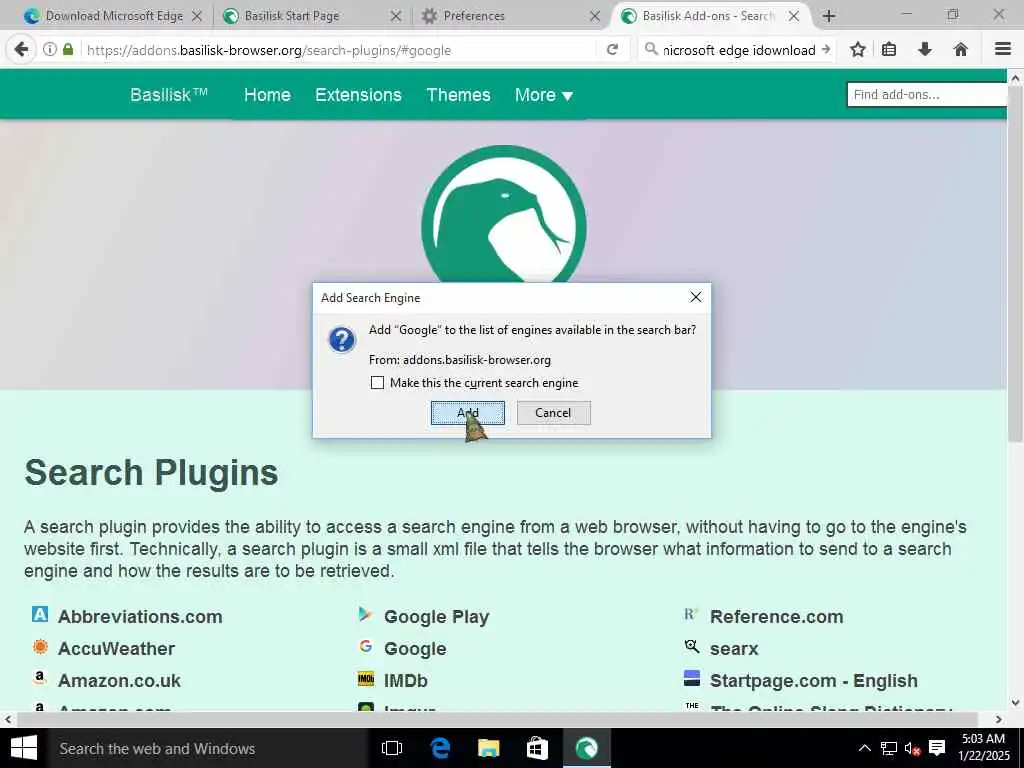The image size is (1024, 768).
Task: Launch Edge from the taskbar
Action: pos(440,748)
